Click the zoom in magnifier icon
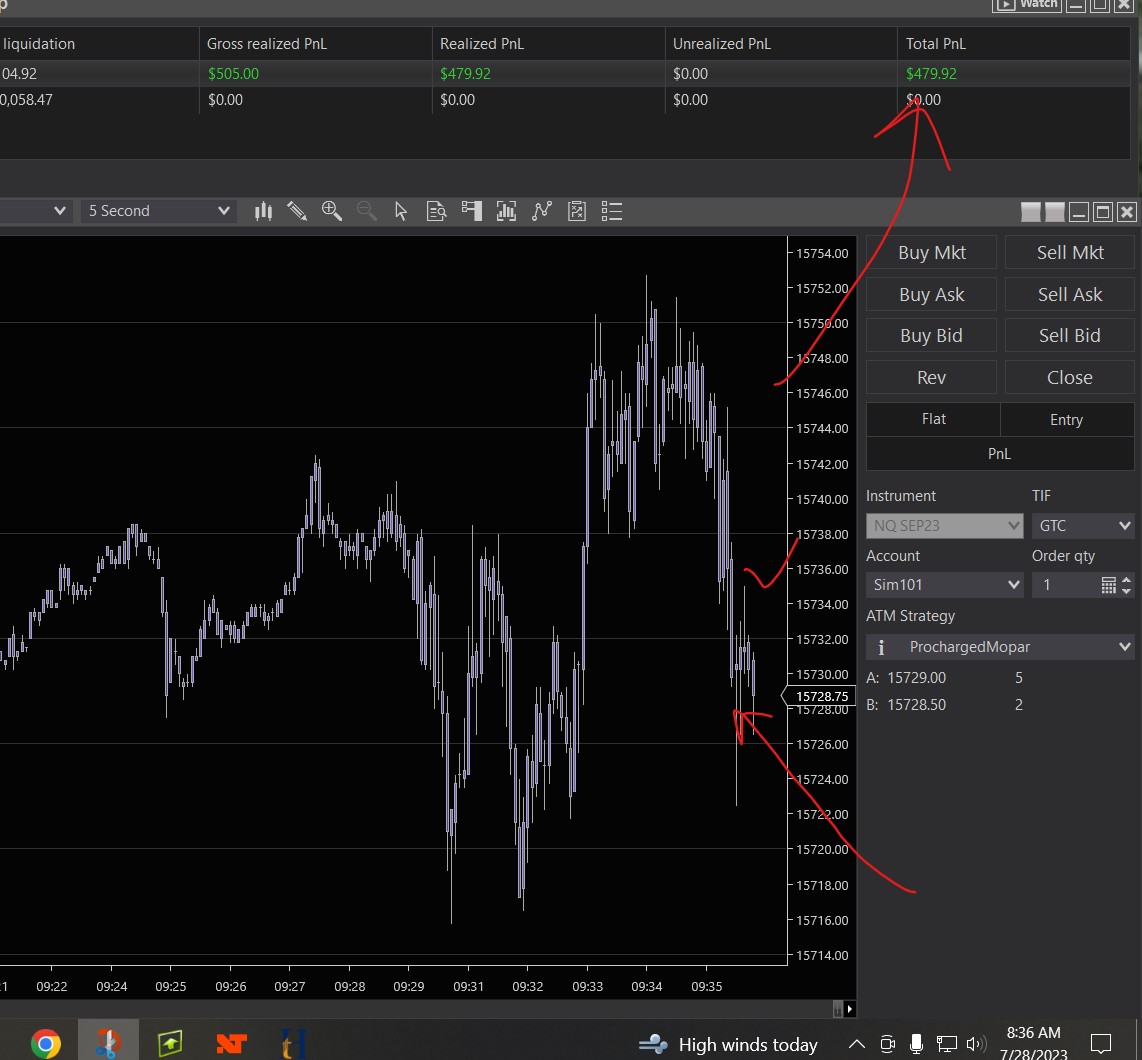This screenshot has width=1142, height=1060. click(332, 211)
